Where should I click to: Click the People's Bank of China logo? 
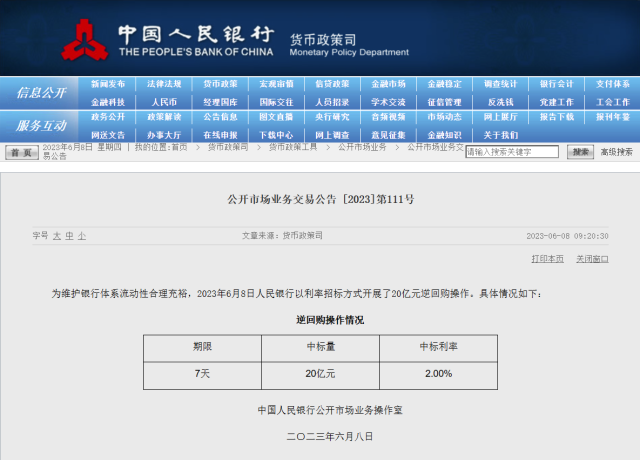click(84, 38)
